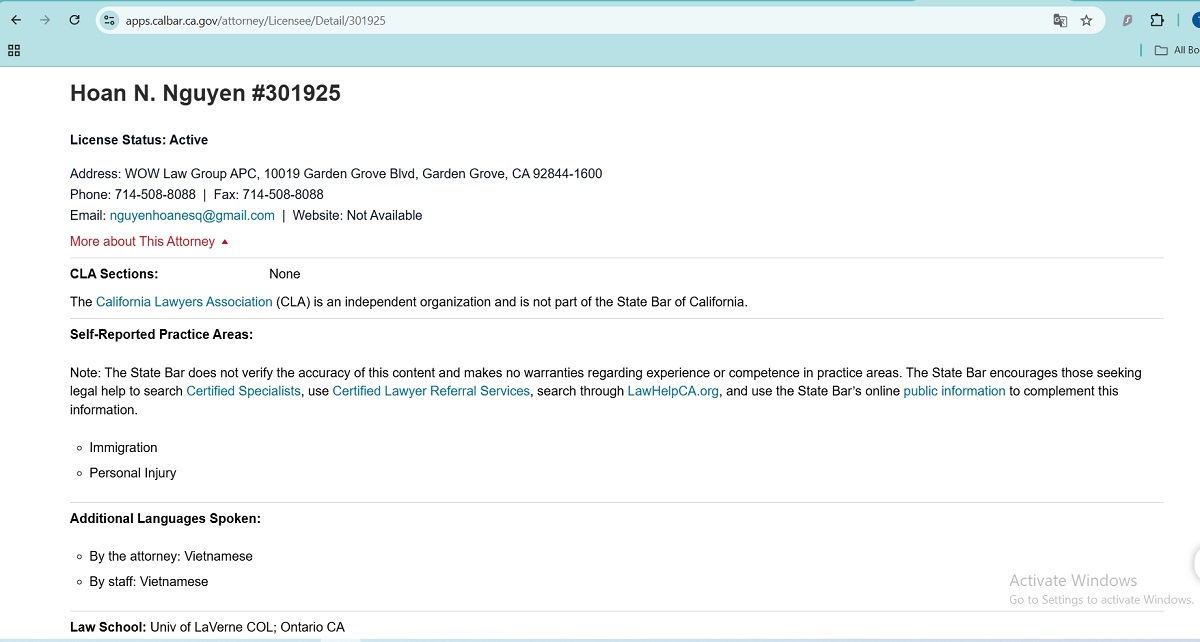
Task: Bookmark this page with star icon
Action: coord(1086,20)
